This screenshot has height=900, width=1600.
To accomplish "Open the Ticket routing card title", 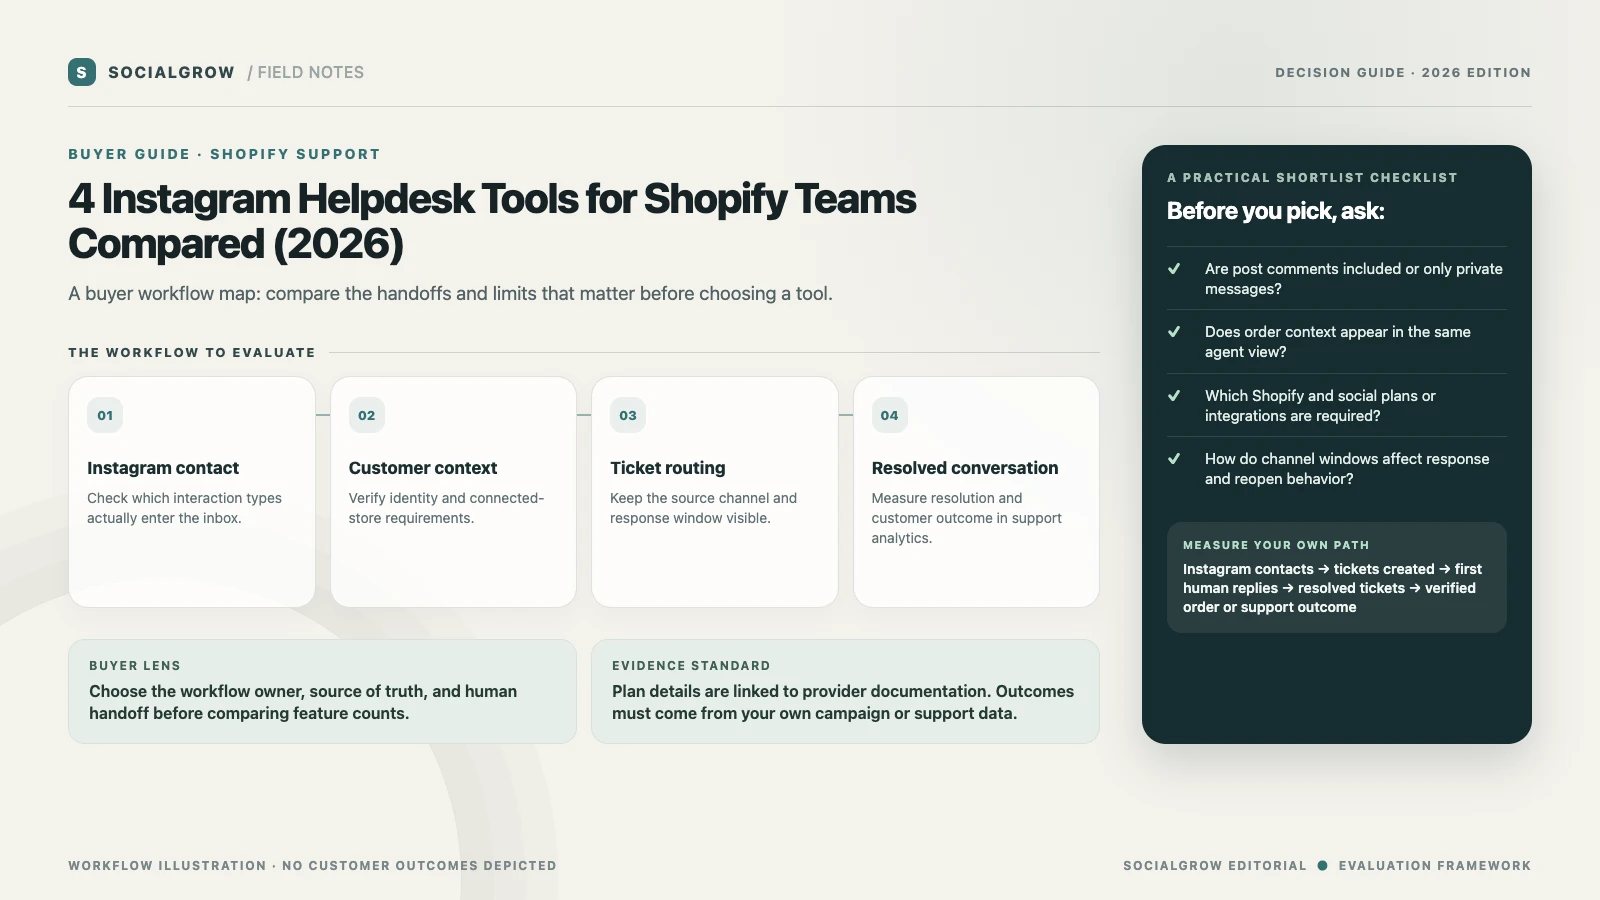I will pyautogui.click(x=668, y=468).
